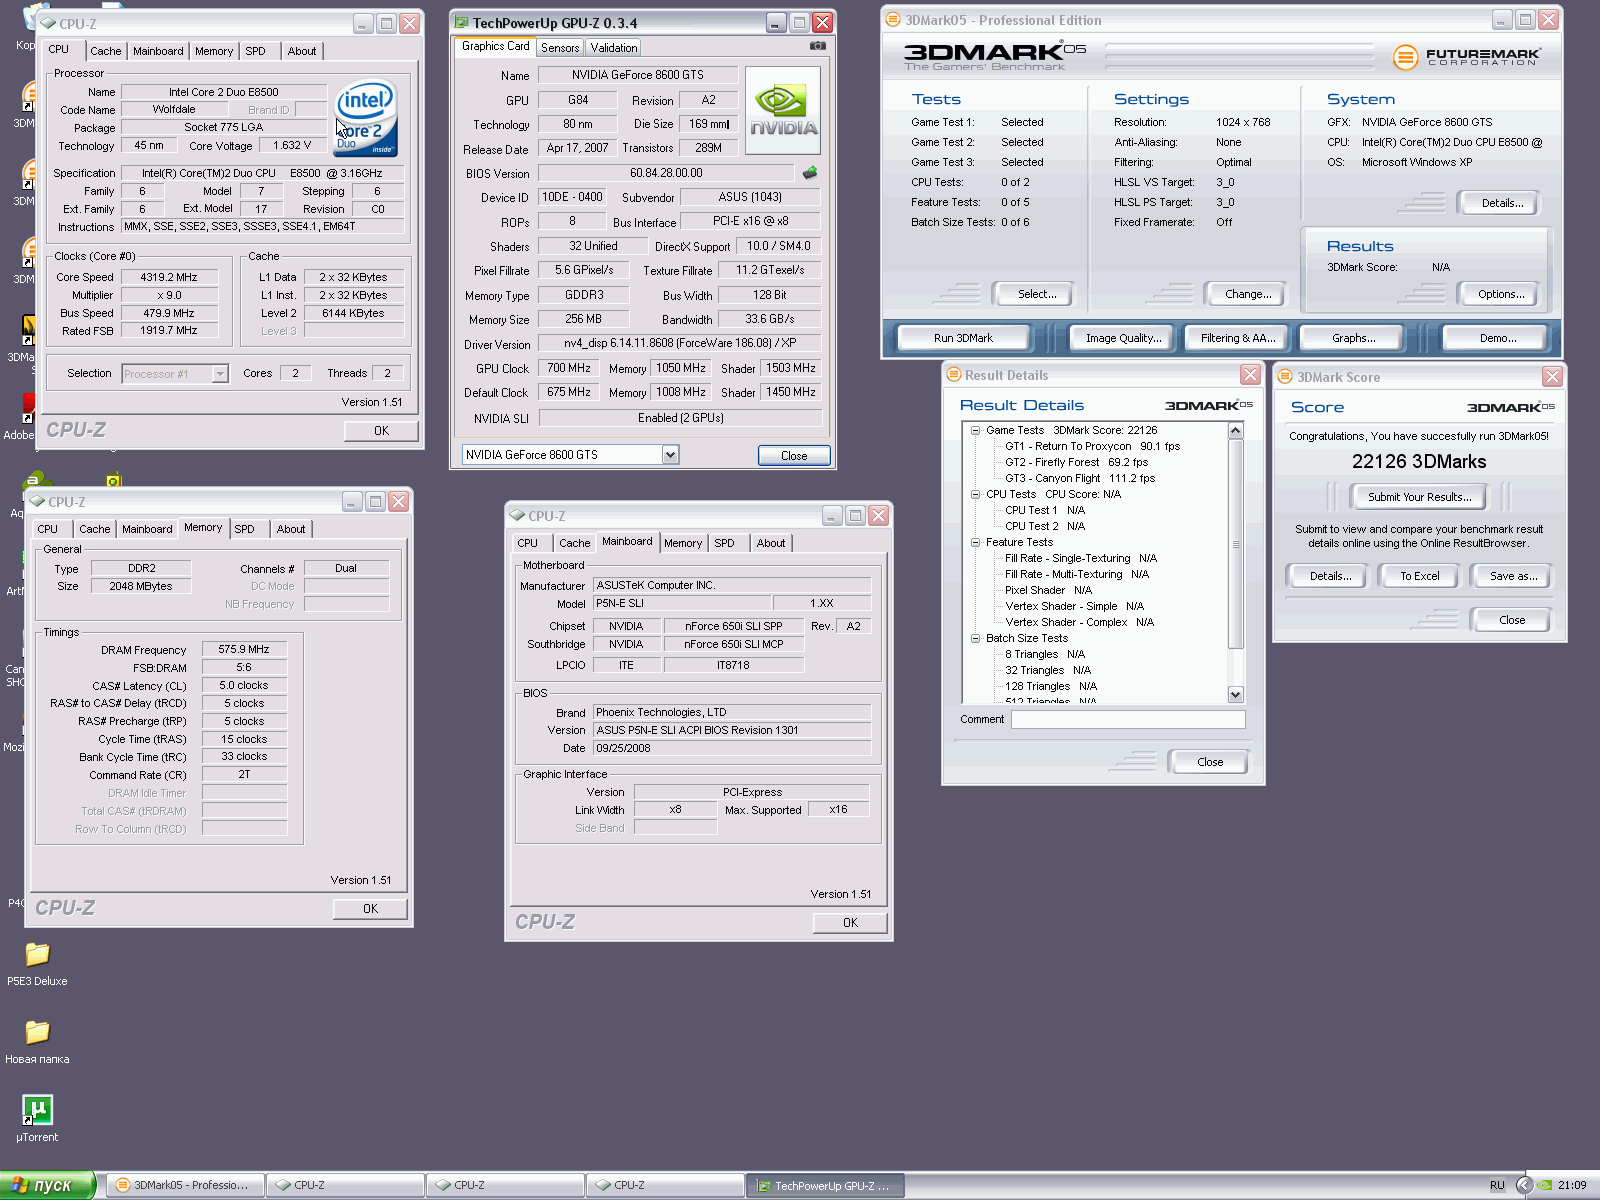The image size is (1600, 1200).
Task: Click CPU-Z Mainboard window title icon
Action: point(517,516)
